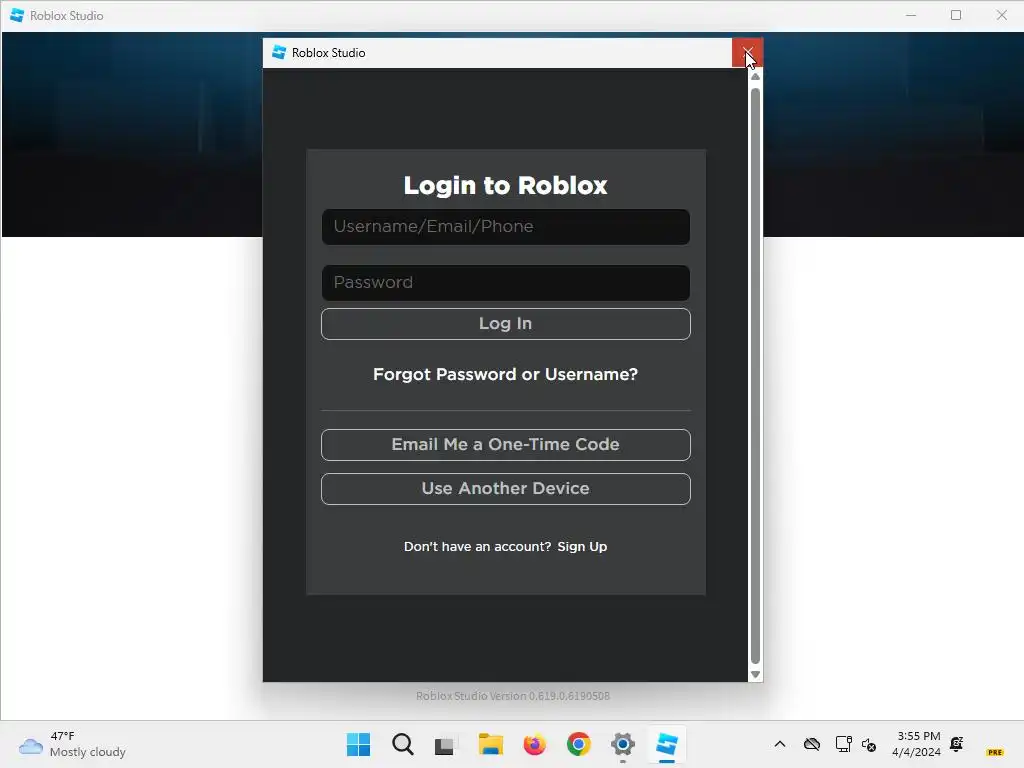Submit with the Log In button
Image resolution: width=1024 pixels, height=768 pixels.
pyautogui.click(x=505, y=324)
